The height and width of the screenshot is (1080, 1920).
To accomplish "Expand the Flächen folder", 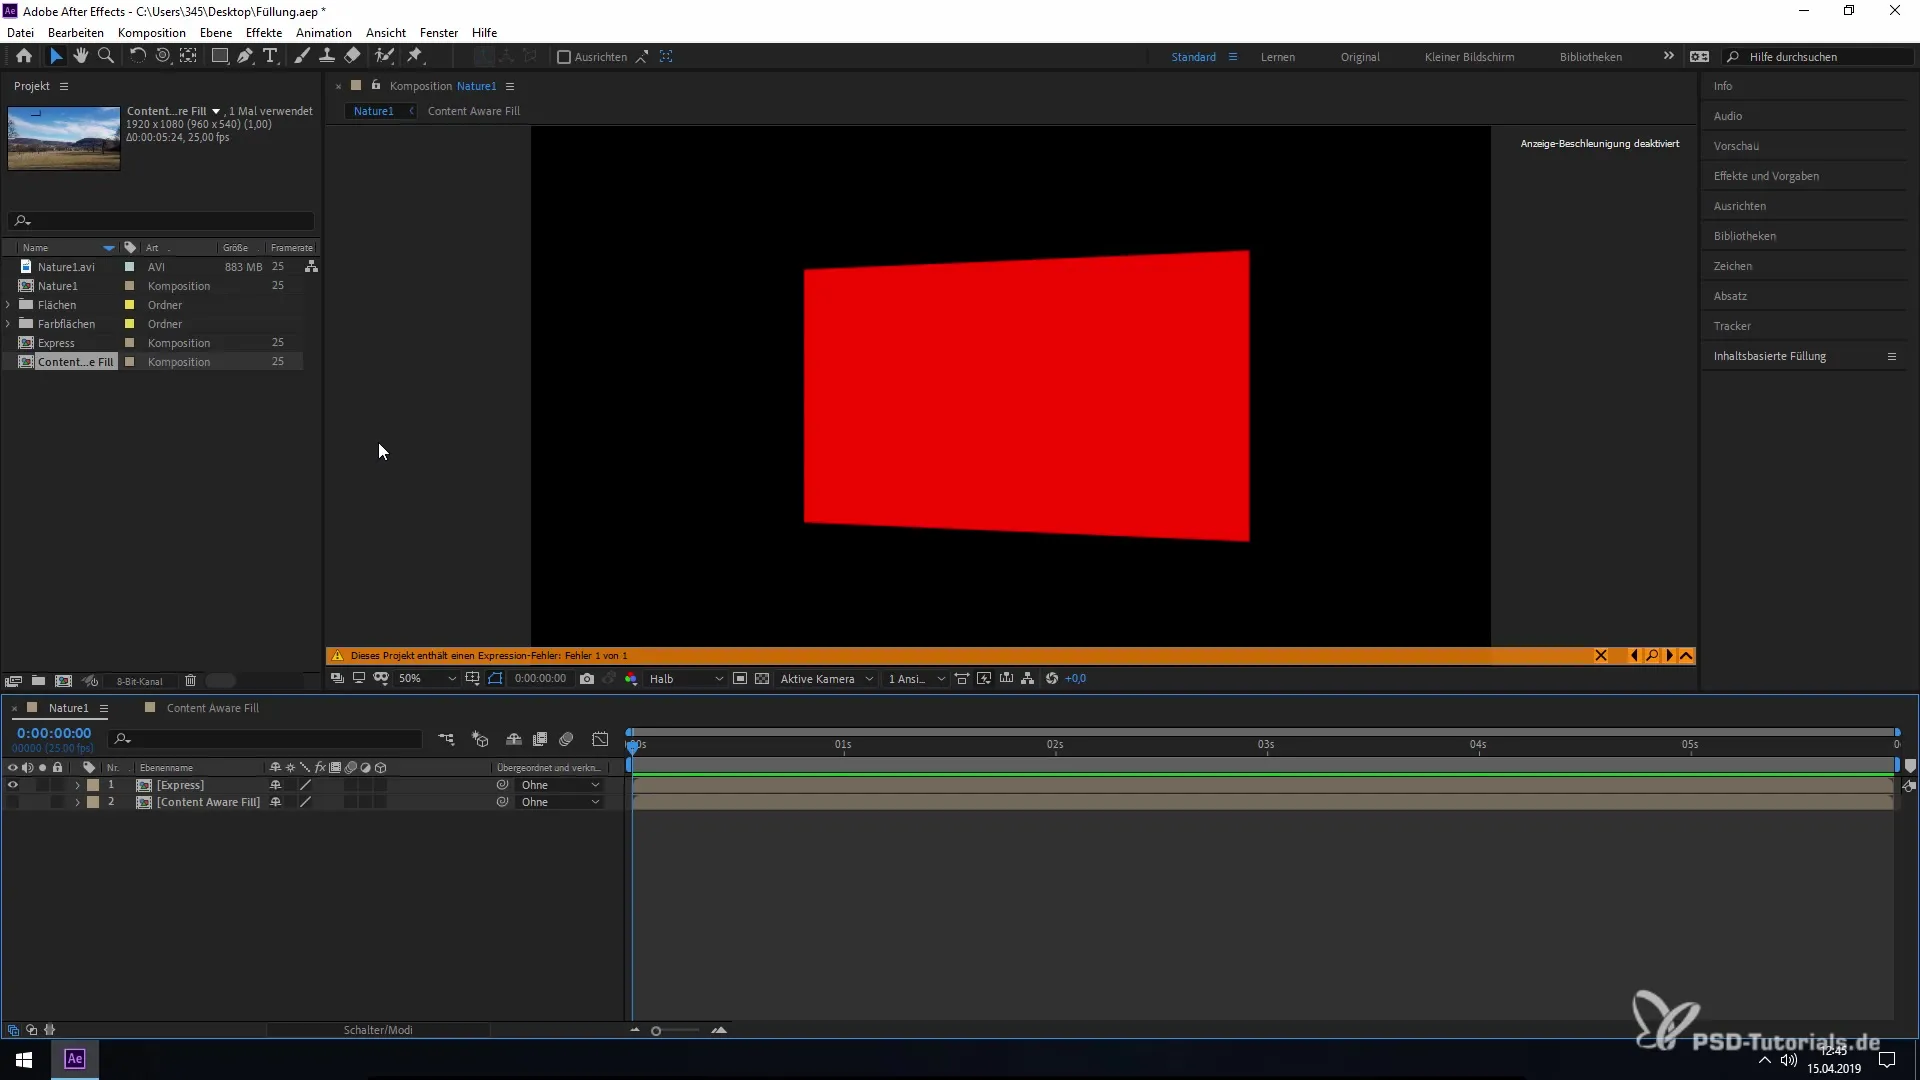I will pos(9,305).
